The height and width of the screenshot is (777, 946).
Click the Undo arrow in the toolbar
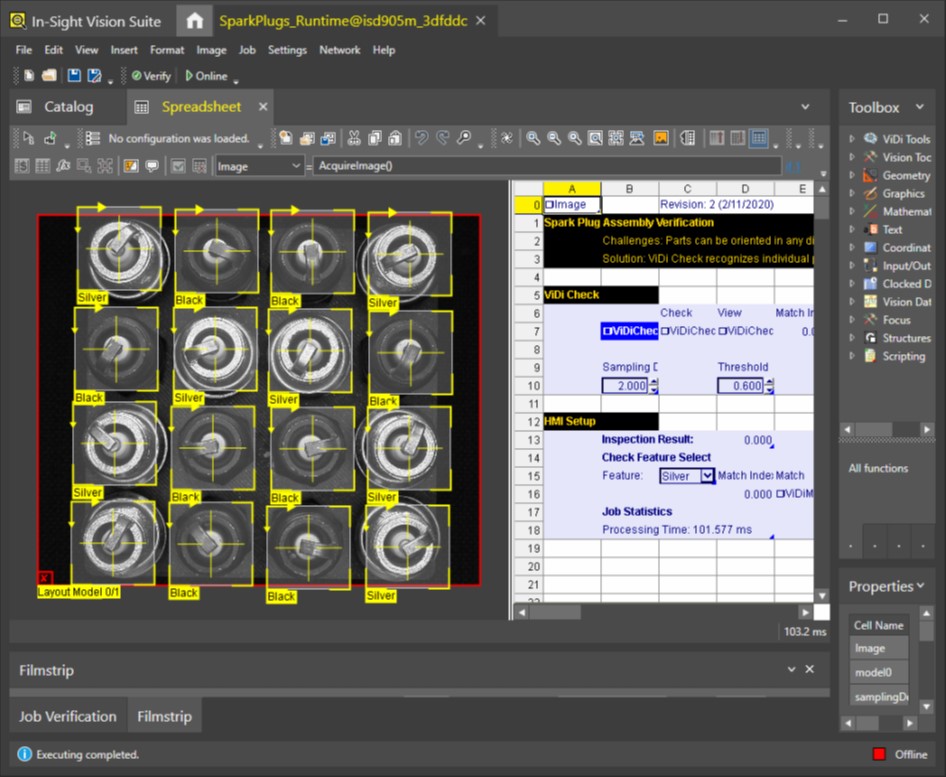(x=422, y=137)
